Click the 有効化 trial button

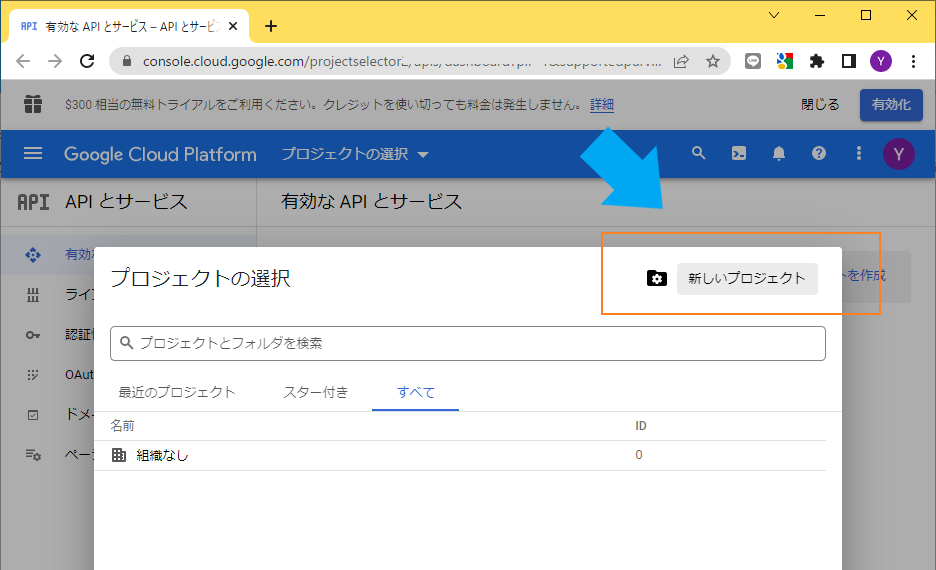click(x=891, y=104)
